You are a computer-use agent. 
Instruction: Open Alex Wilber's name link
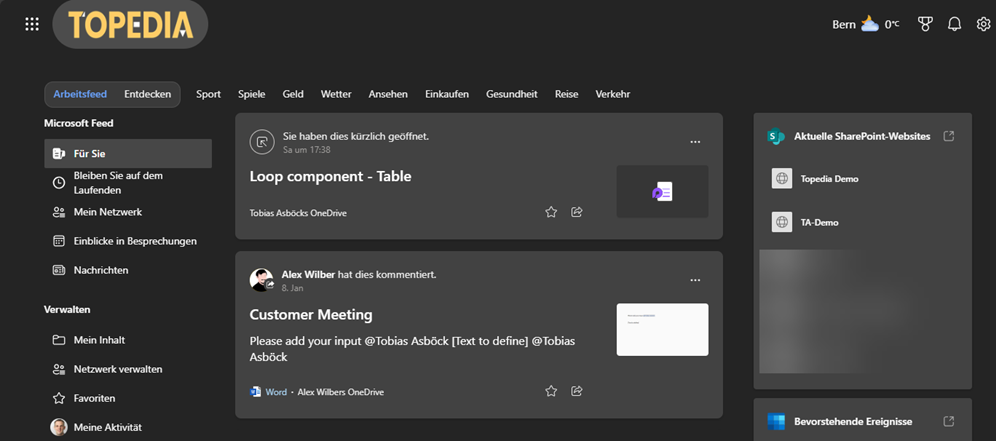pyautogui.click(x=308, y=275)
